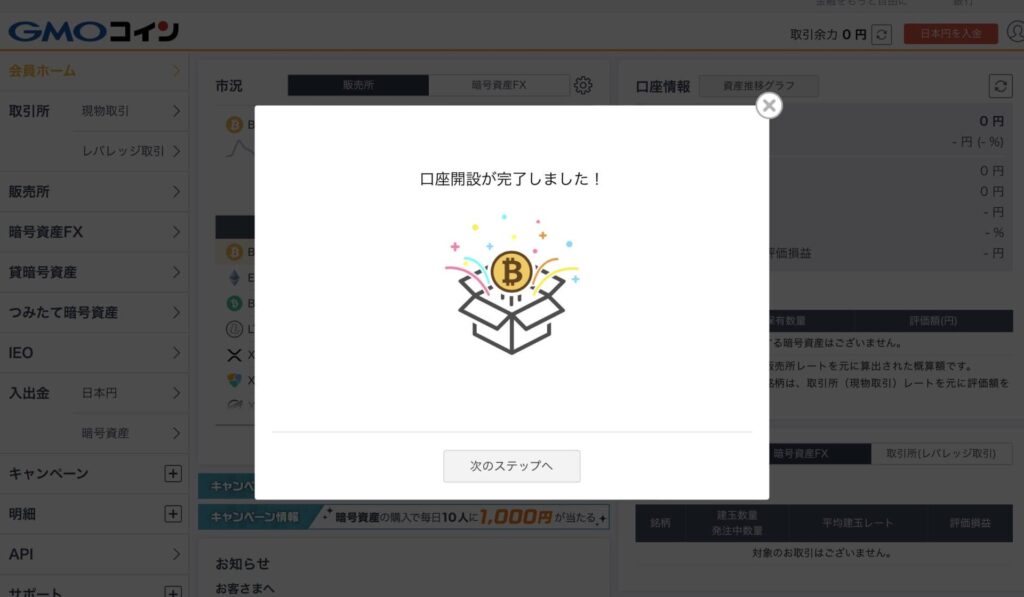Screen dimensions: 1024x597
Task: Open the user profile icon
Action: coord(1016,31)
